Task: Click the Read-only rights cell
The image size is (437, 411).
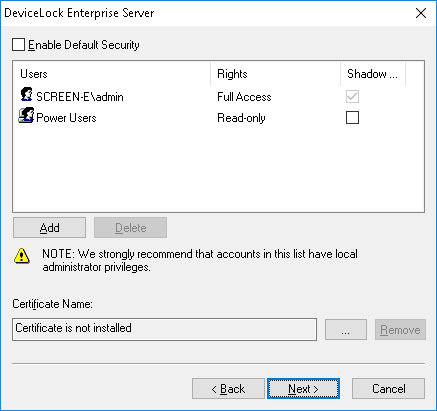Action: (241, 118)
